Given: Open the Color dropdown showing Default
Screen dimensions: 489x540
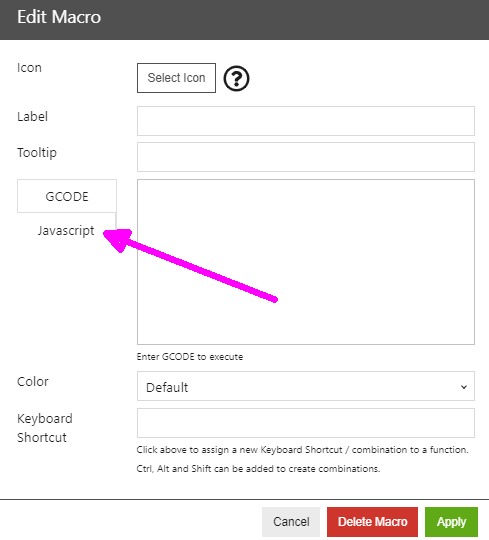Looking at the screenshot, I should [306, 386].
